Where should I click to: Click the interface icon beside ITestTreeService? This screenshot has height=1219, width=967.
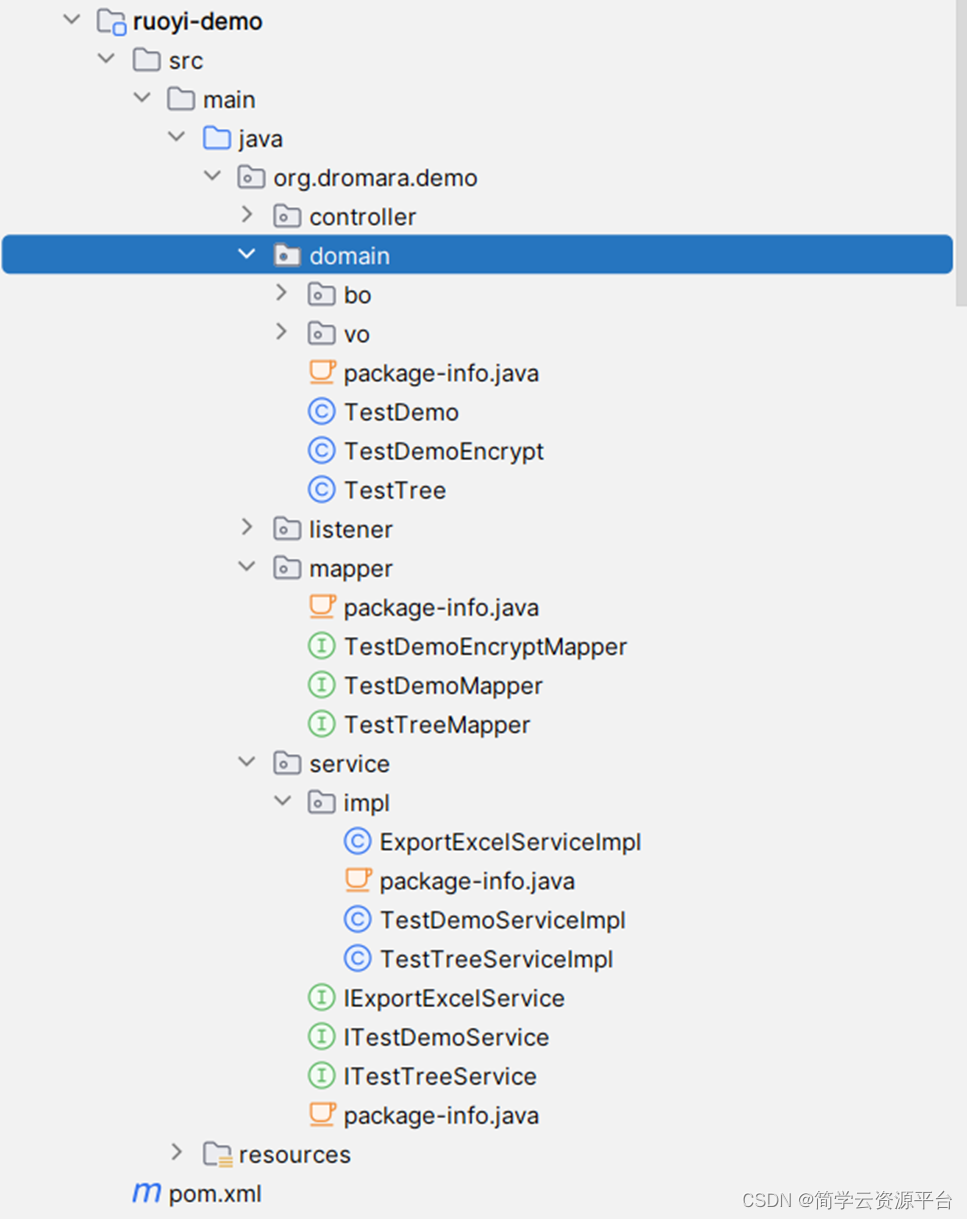(321, 1075)
